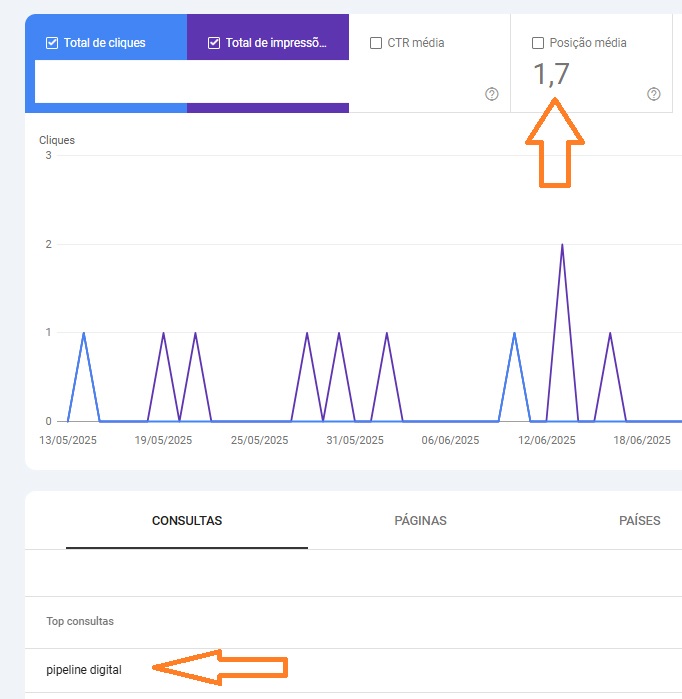682x699 pixels.
Task: Click the 19/05/2025 date label on chart
Action: [163, 440]
